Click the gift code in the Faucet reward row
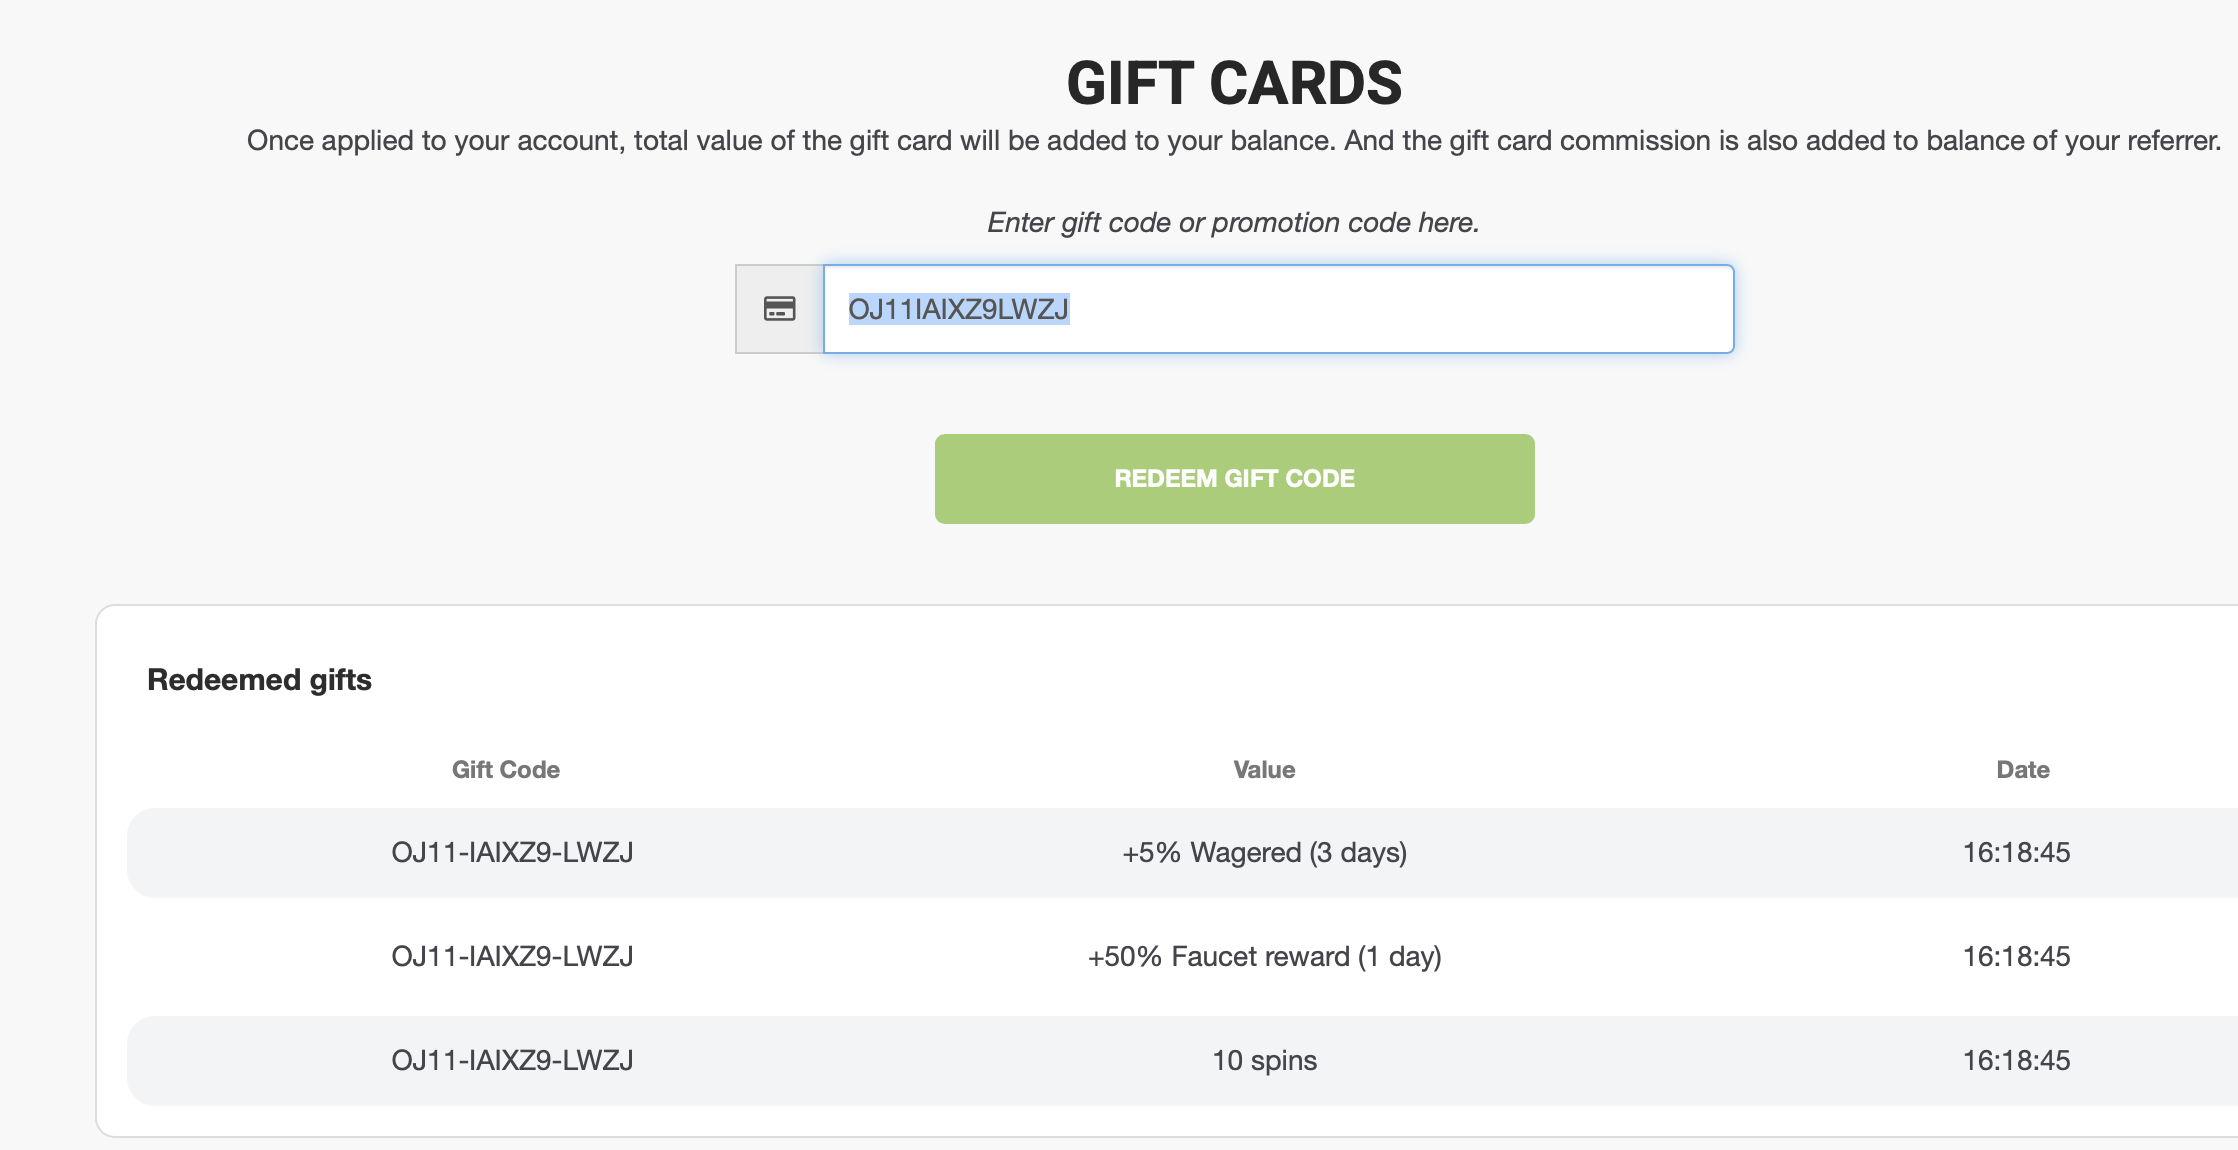The width and height of the screenshot is (2238, 1150). point(512,957)
